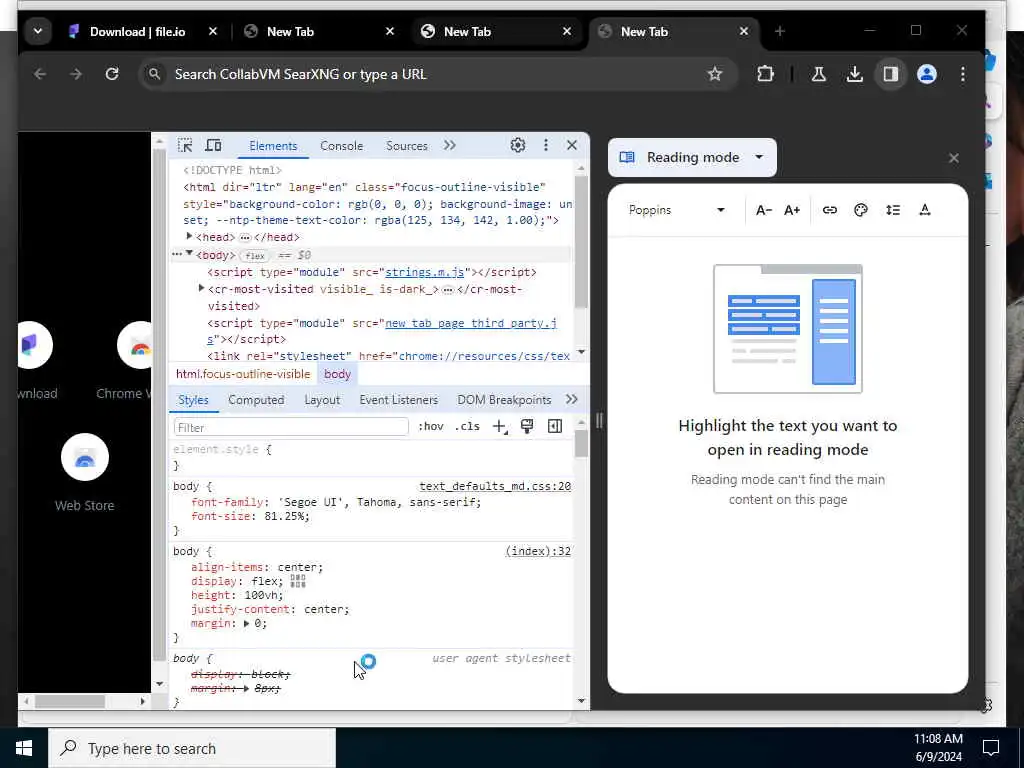Open the Chrome three-dot menu
This screenshot has height=768, width=1024.
click(963, 74)
